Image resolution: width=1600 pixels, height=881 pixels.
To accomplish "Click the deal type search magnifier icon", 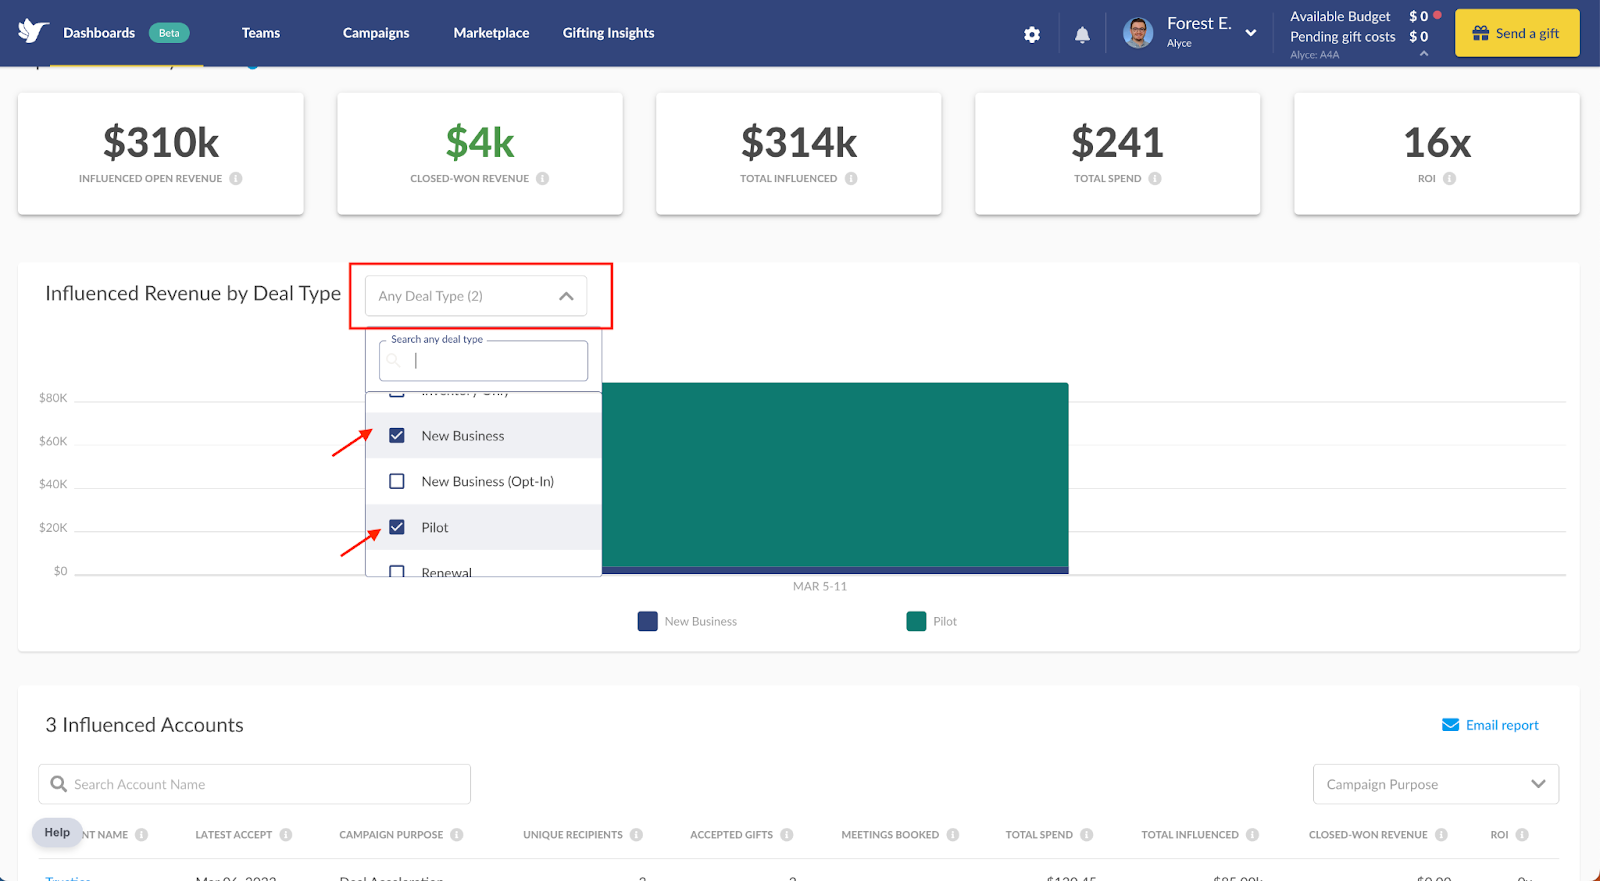I will click(x=394, y=361).
